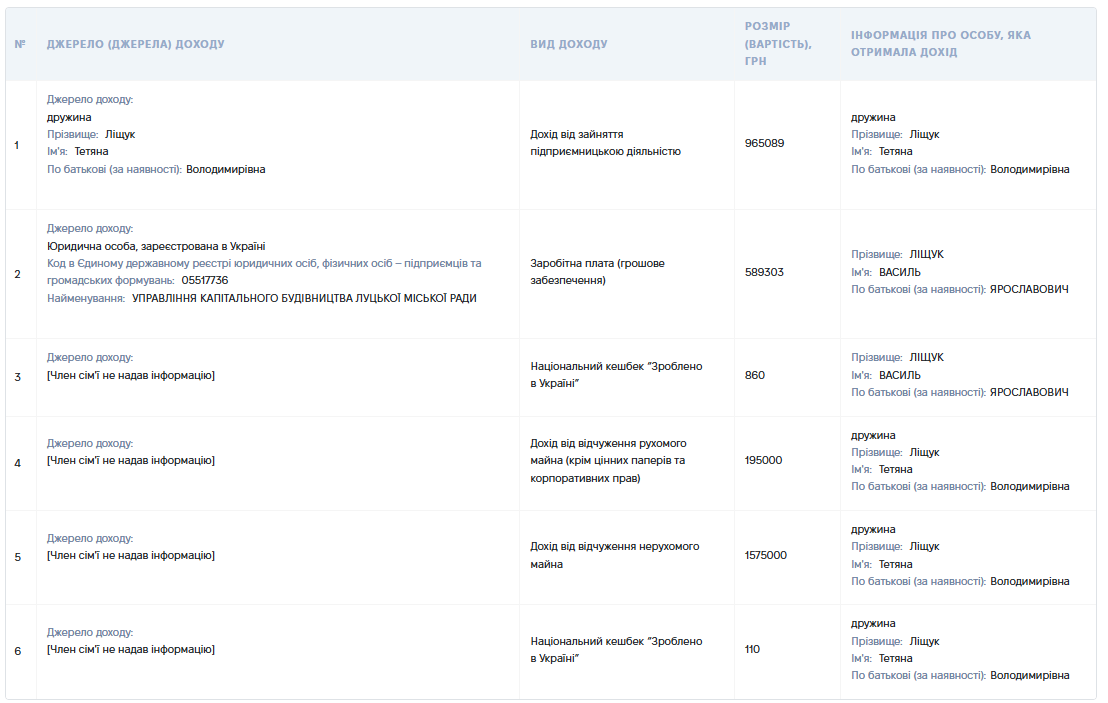Click УПРАВЛІННЯ КАПІТАЛЬНОГО БУДІВНИЦТВА ЛУЦЬКОЇ МІСЬКОЇ РАДИ text

click(x=305, y=298)
